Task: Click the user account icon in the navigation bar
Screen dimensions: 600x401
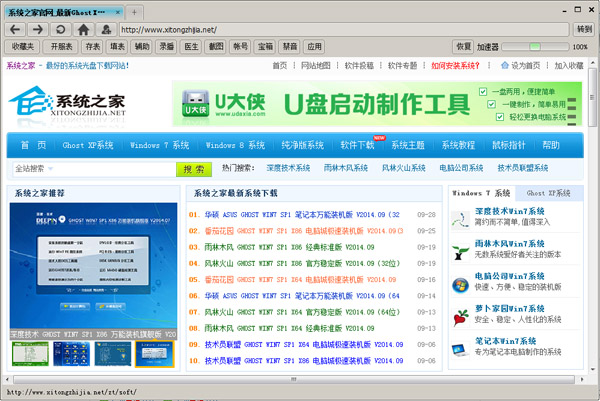Action: 106,29
